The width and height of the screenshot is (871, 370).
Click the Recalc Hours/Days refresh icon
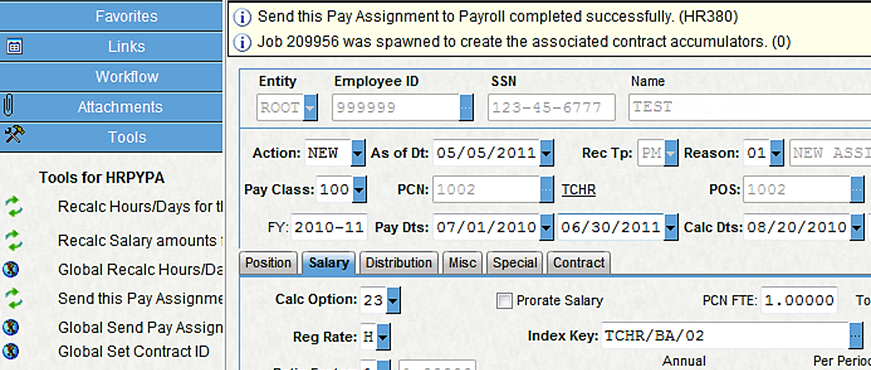tap(13, 207)
